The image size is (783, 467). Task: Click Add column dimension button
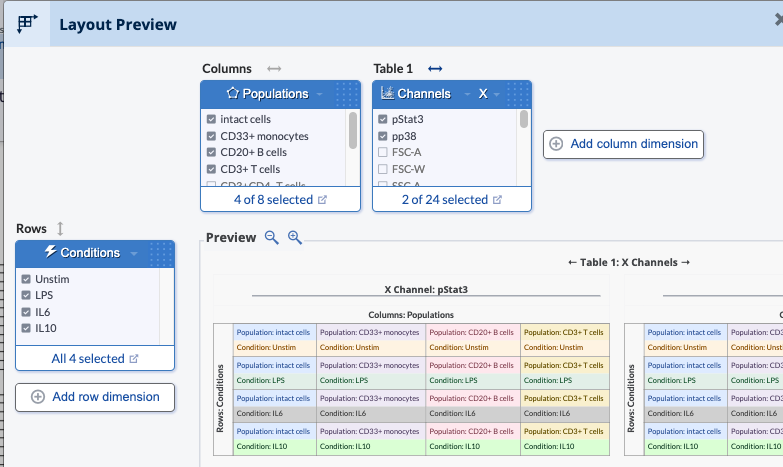[623, 144]
